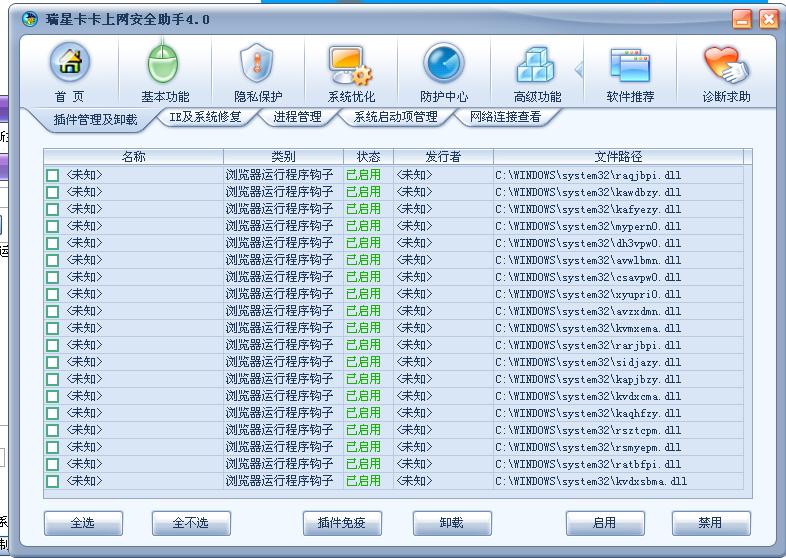Open 高级功能 cubes icon

(x=535, y=64)
